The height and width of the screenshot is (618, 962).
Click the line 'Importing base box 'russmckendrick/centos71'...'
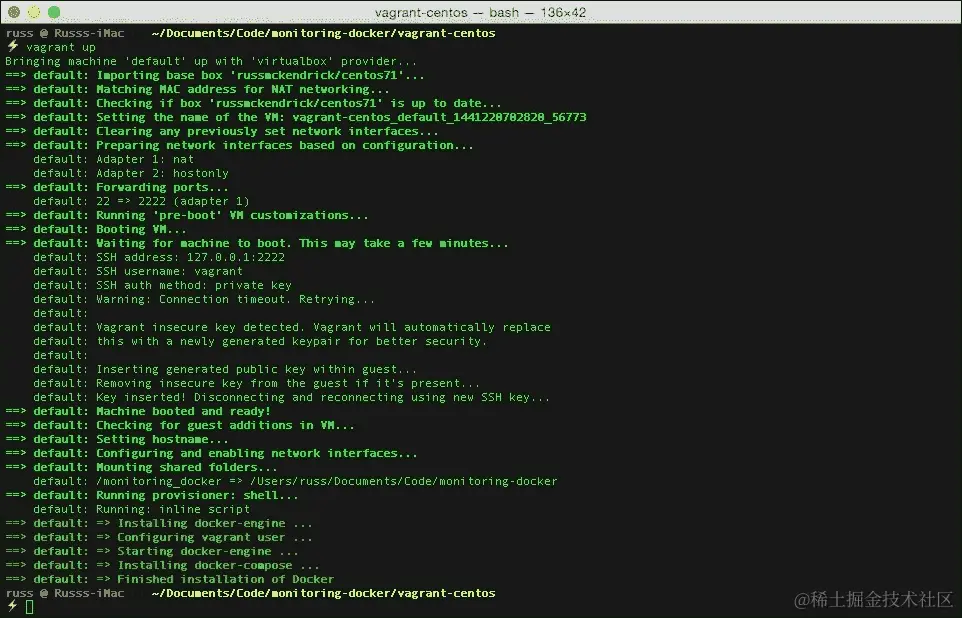[x=260, y=75]
